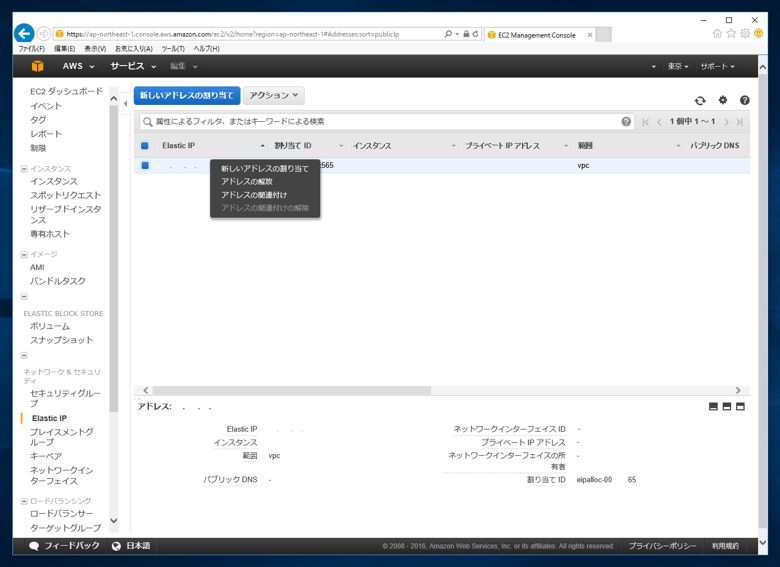Click the browser URL address field
This screenshot has height=567, width=780.
tap(247, 34)
